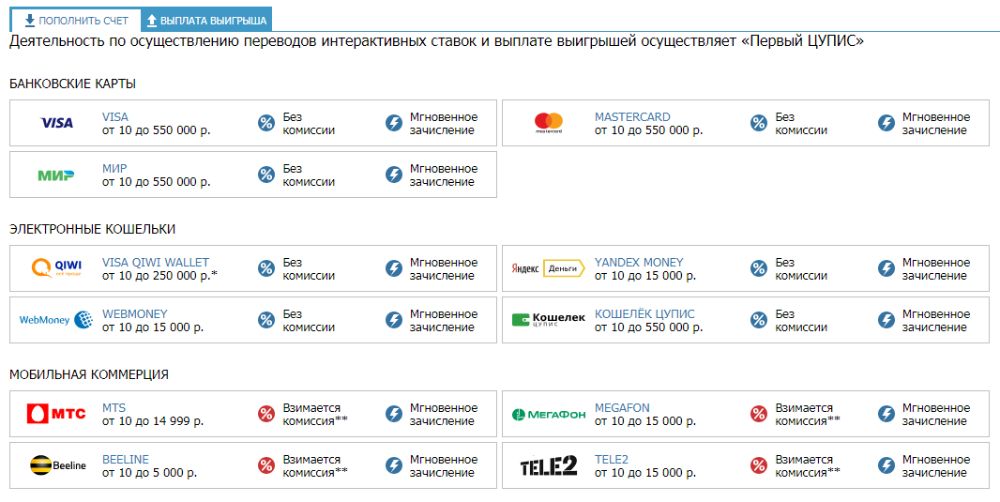Click the МегаФон logo
This screenshot has width=1000, height=502.
pos(548,415)
